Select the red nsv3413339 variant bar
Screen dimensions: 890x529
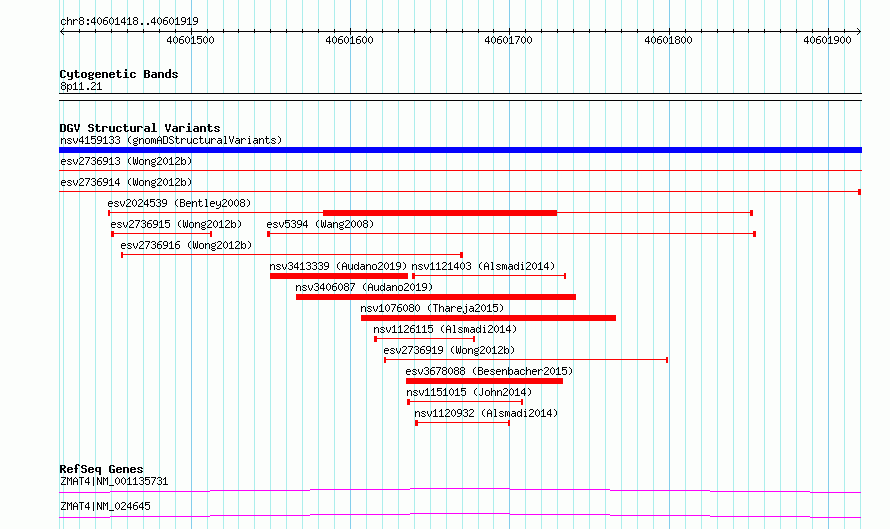point(339,276)
